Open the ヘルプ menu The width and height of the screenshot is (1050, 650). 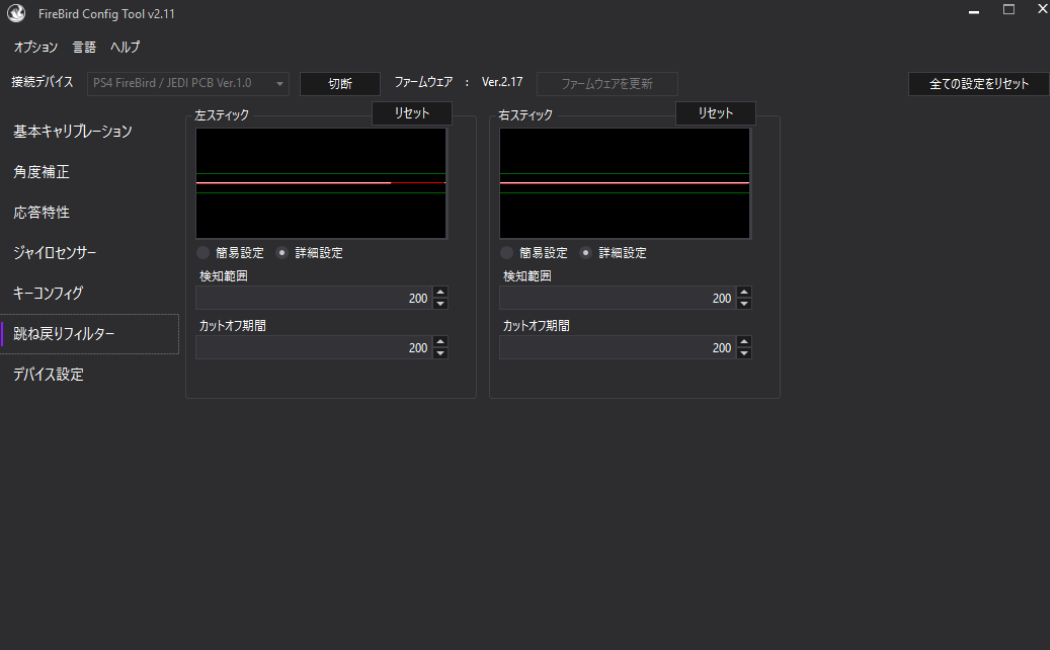[125, 47]
